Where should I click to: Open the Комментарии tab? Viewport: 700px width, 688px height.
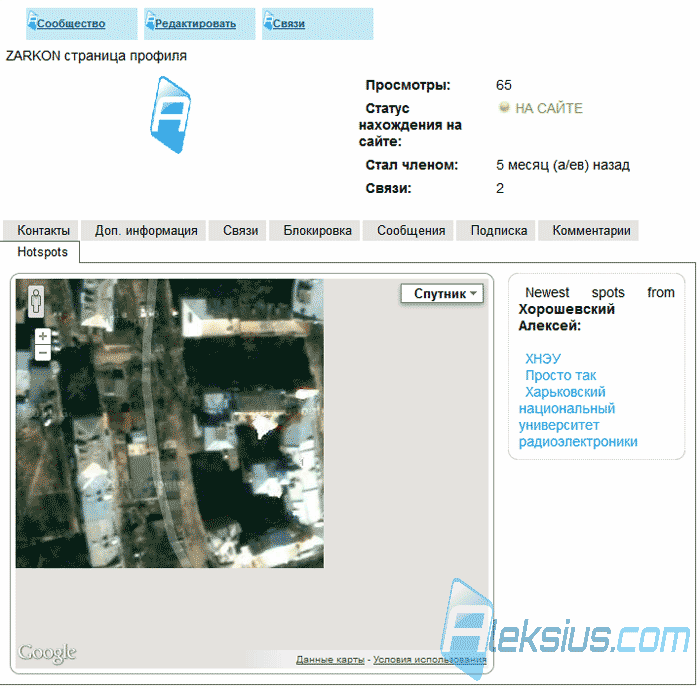(x=588, y=230)
